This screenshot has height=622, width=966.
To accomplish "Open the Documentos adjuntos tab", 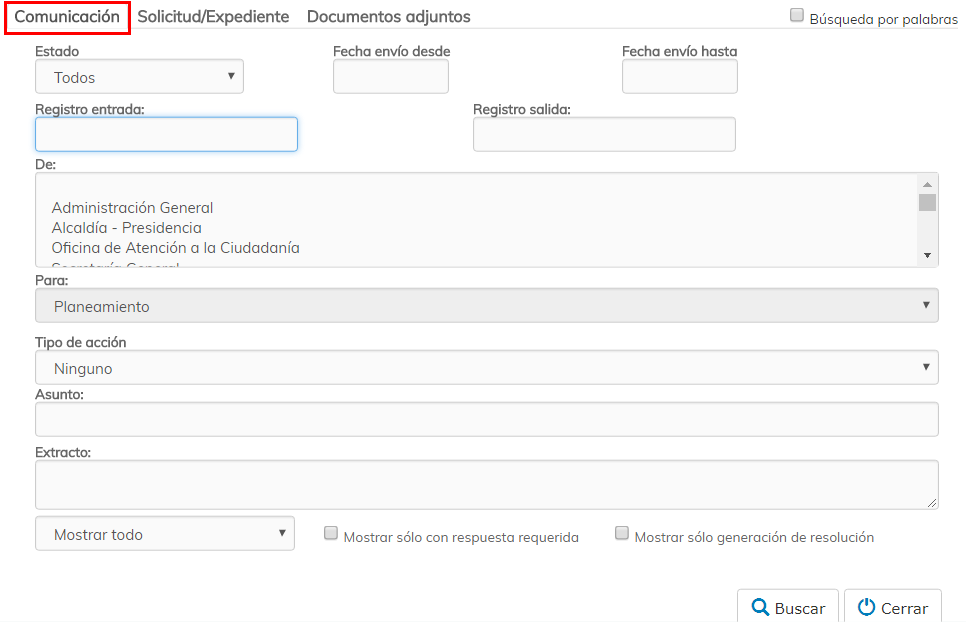I will pyautogui.click(x=388, y=17).
